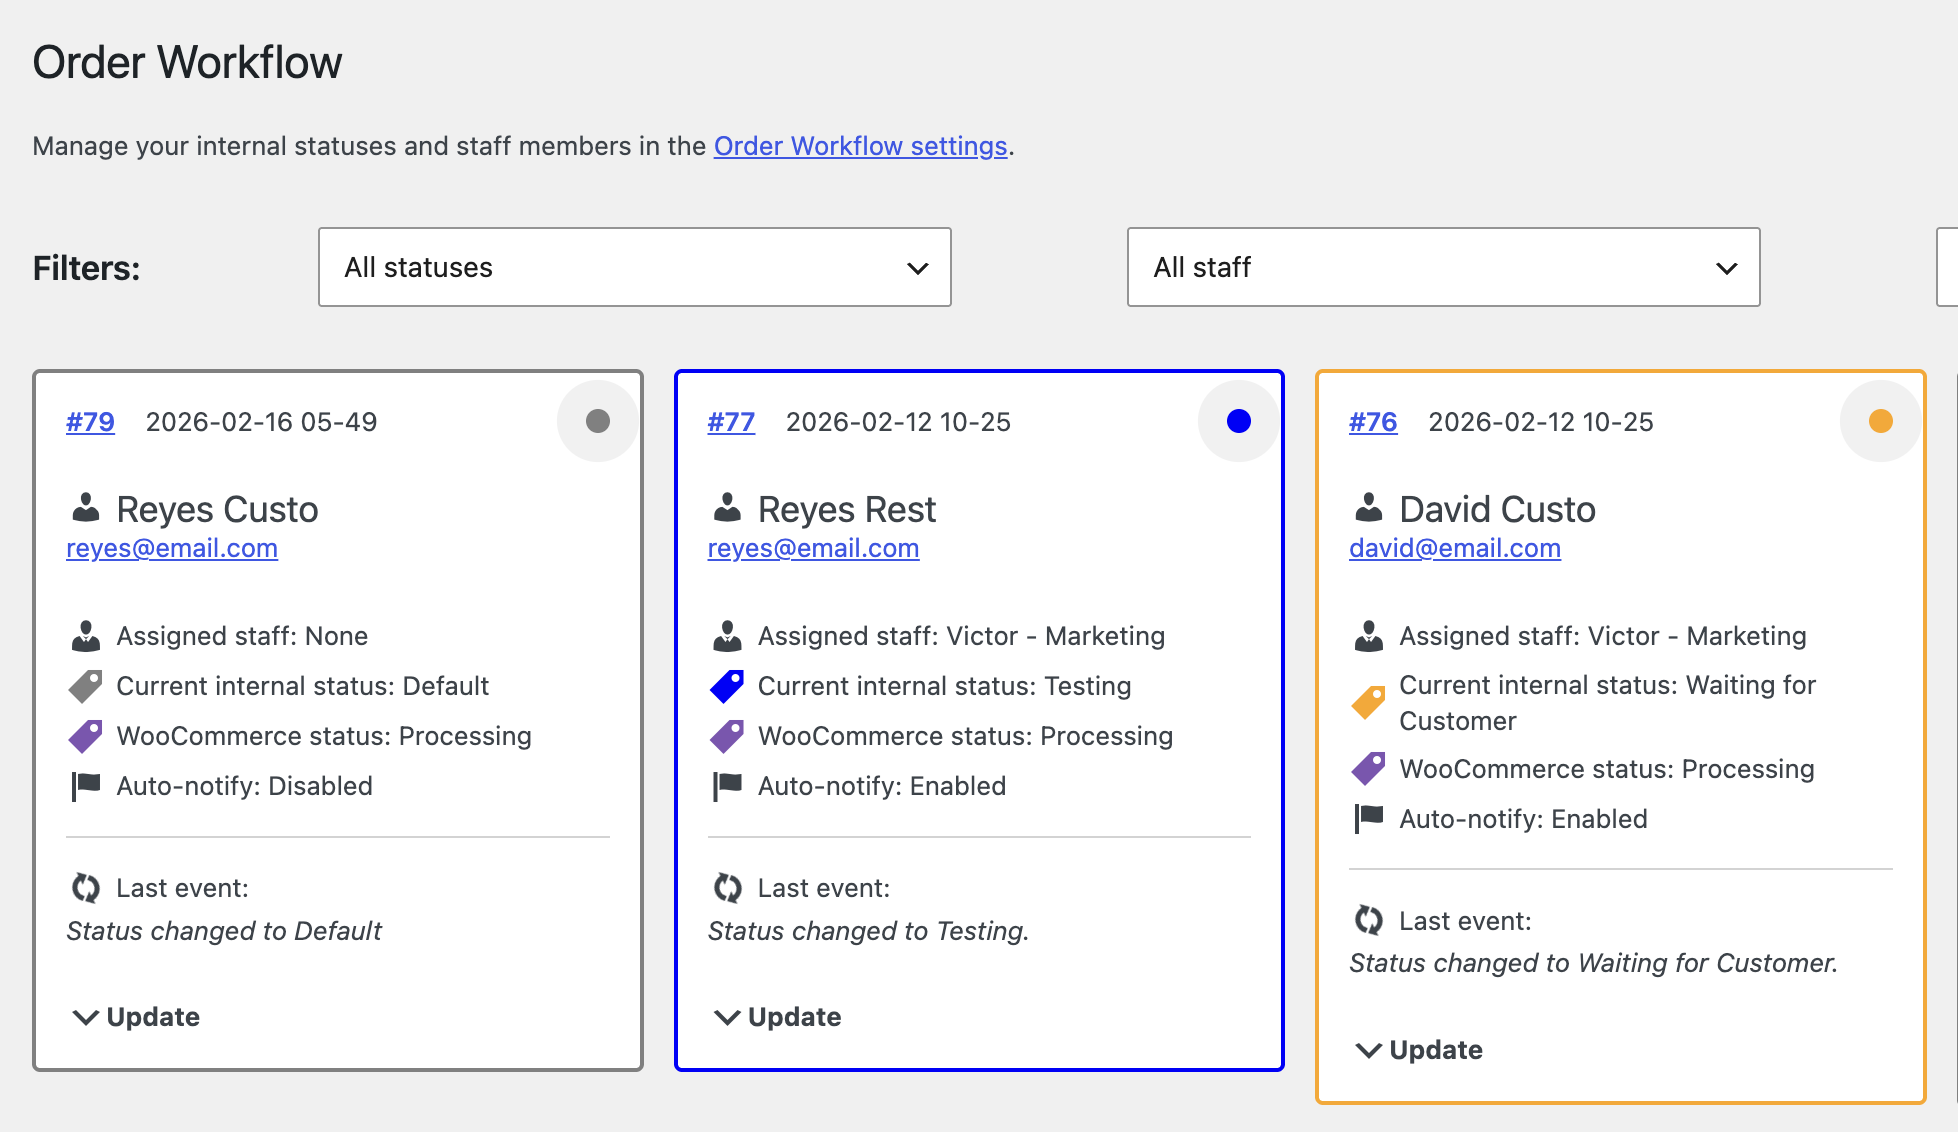
Task: Expand Update section for order #77
Action: click(778, 1017)
